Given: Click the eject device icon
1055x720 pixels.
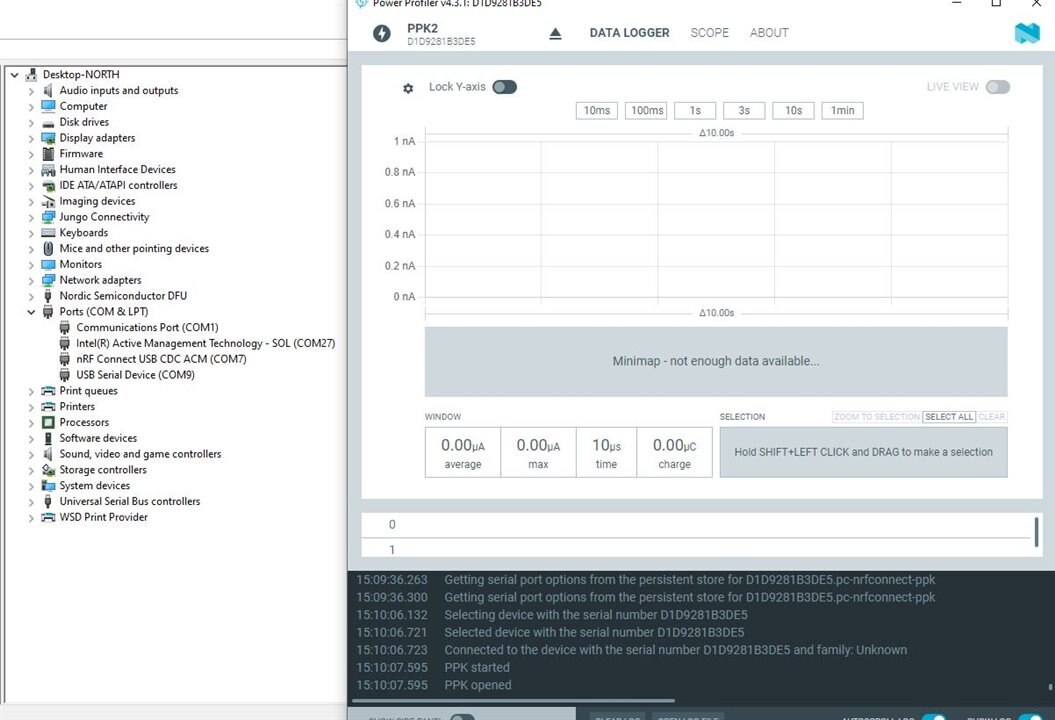Looking at the screenshot, I should (556, 33).
